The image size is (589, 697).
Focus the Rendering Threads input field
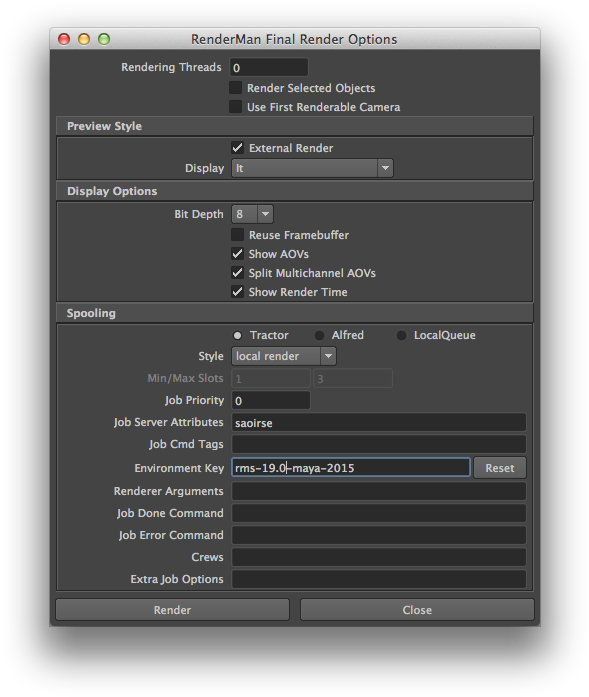click(x=269, y=67)
